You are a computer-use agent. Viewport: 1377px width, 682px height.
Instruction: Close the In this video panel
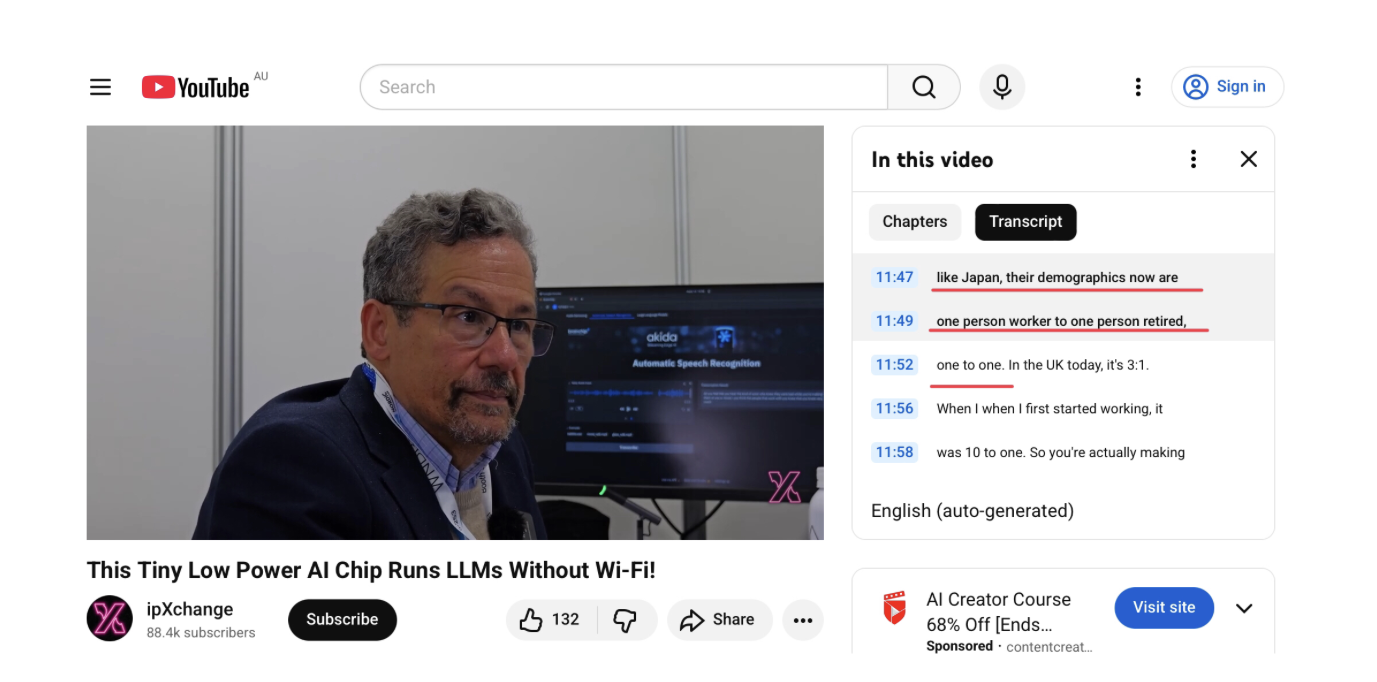tap(1248, 159)
